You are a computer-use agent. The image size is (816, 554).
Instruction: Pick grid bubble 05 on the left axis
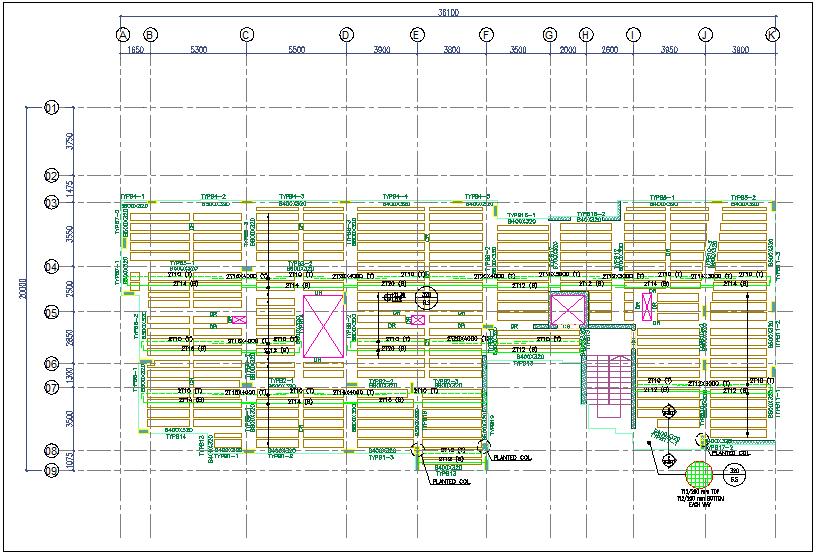pyautogui.click(x=52, y=312)
